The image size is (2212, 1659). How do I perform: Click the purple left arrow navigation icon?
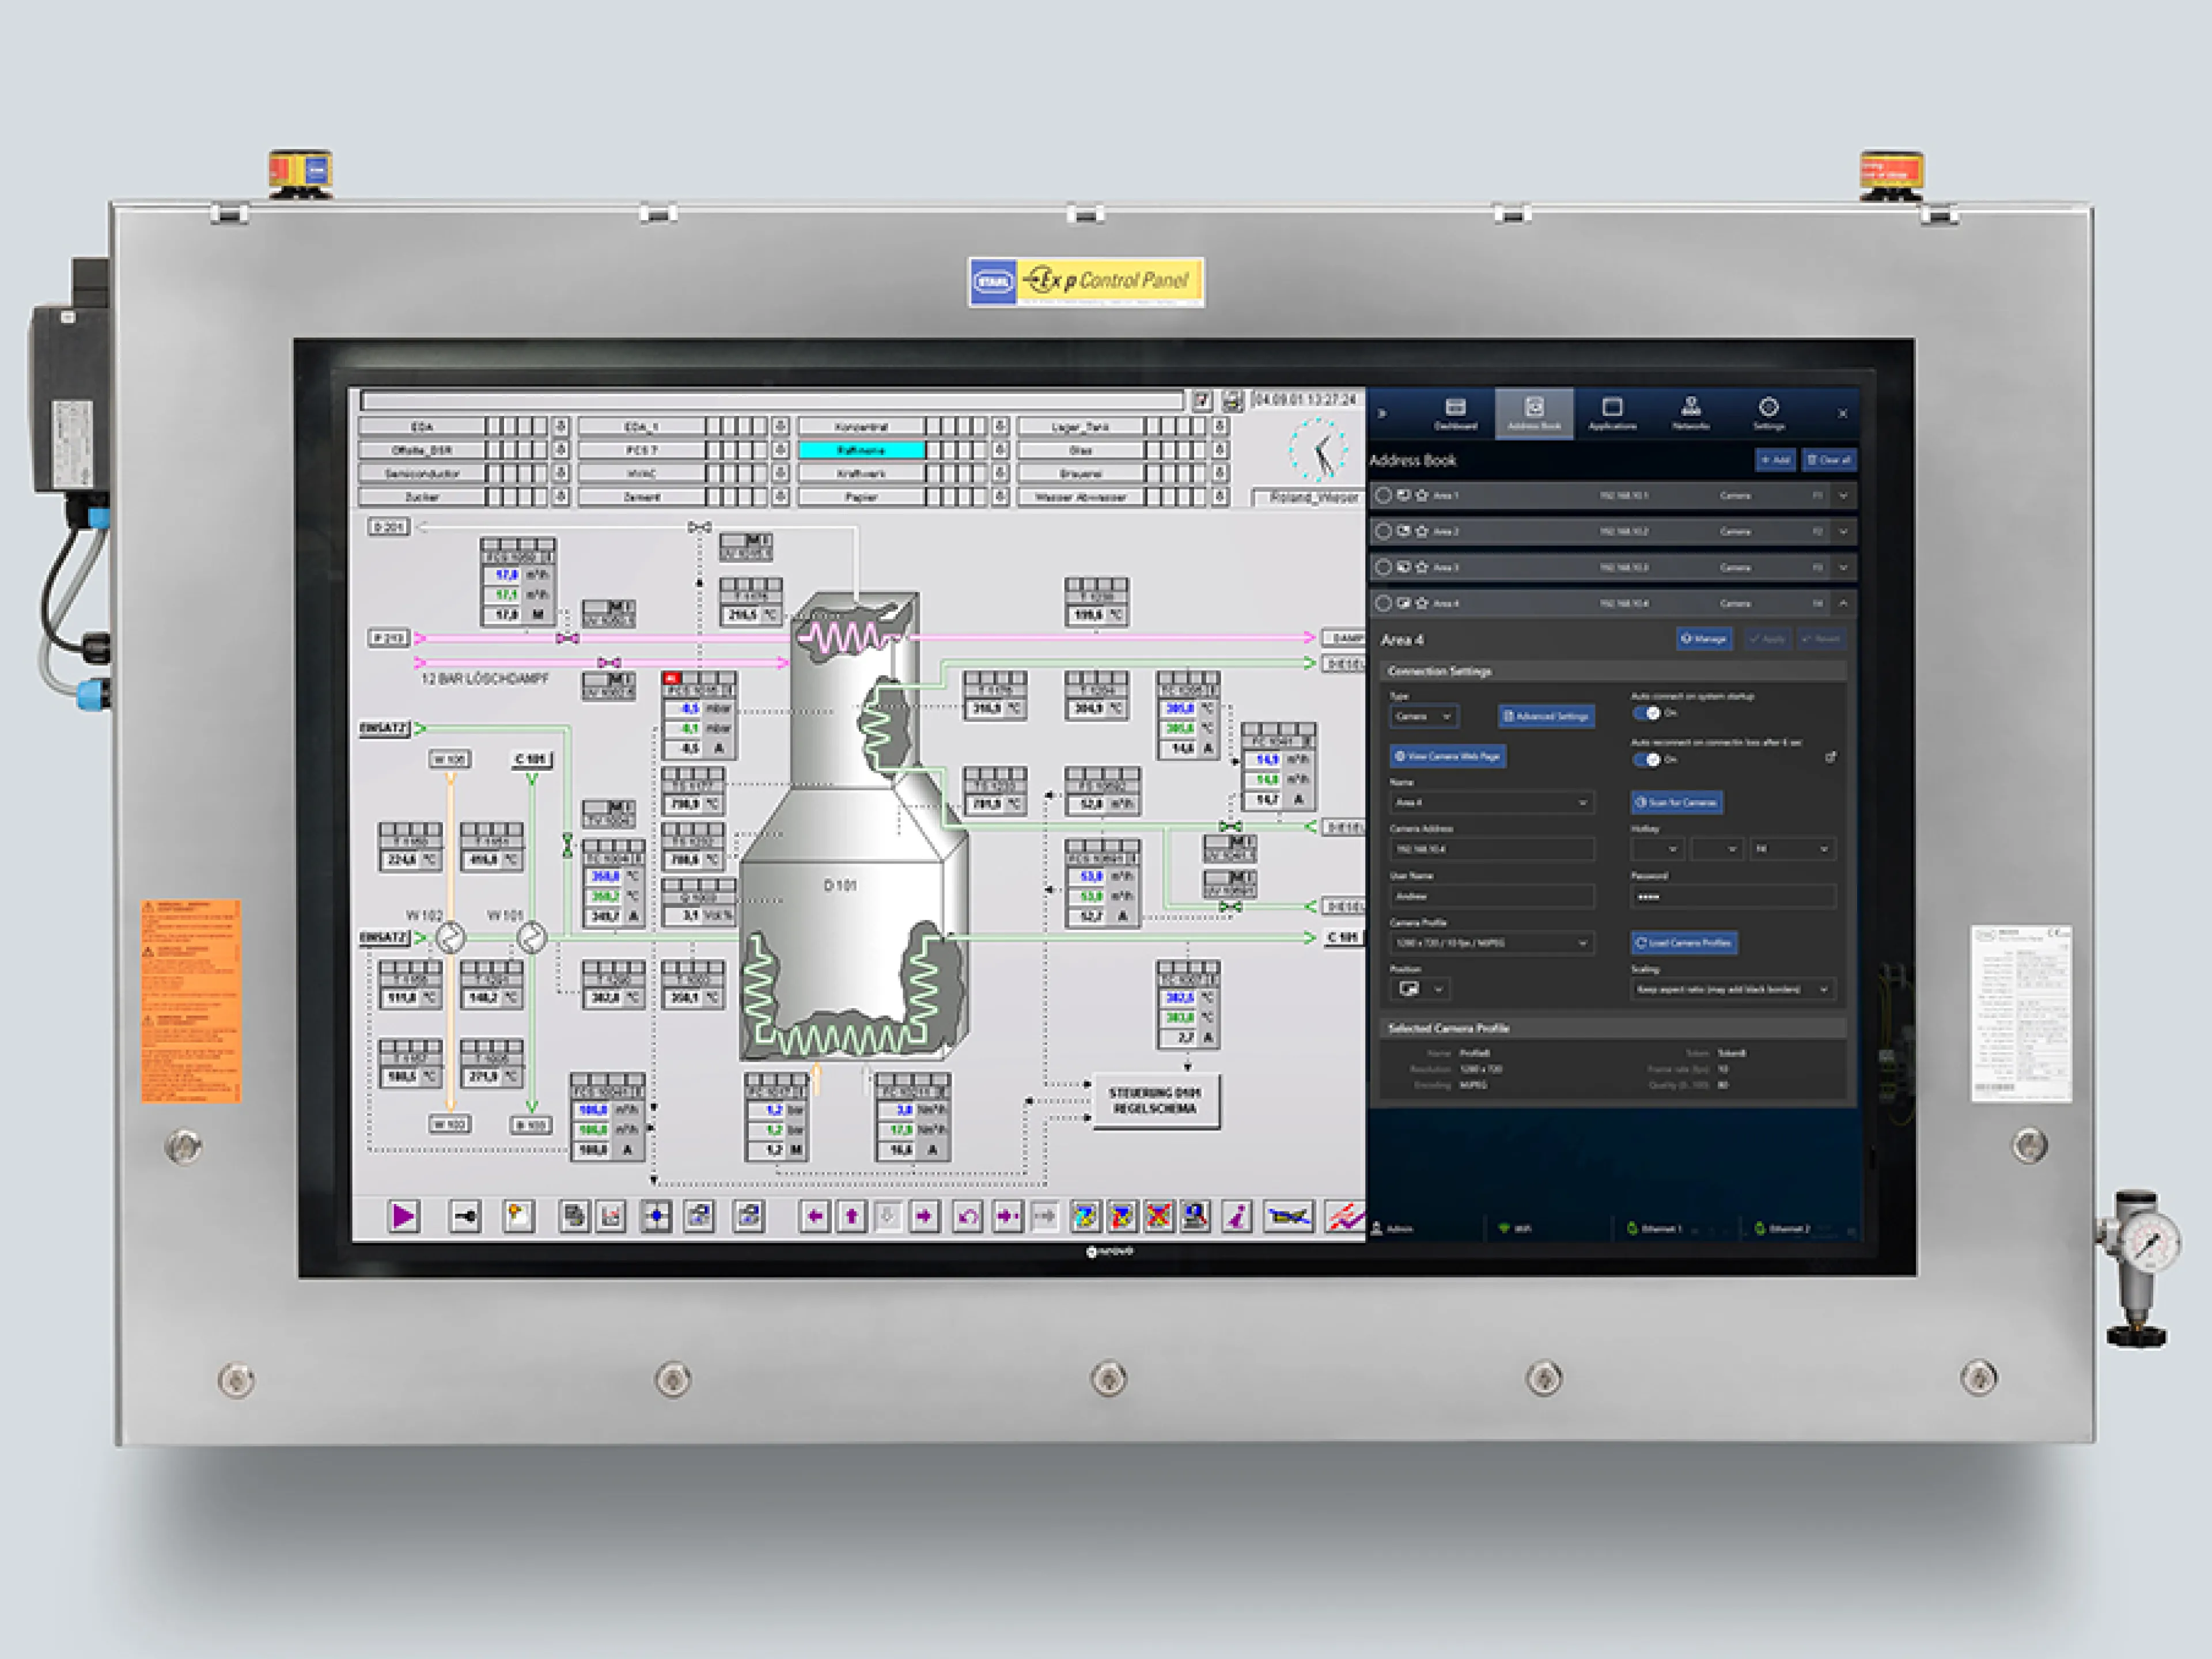814,1216
